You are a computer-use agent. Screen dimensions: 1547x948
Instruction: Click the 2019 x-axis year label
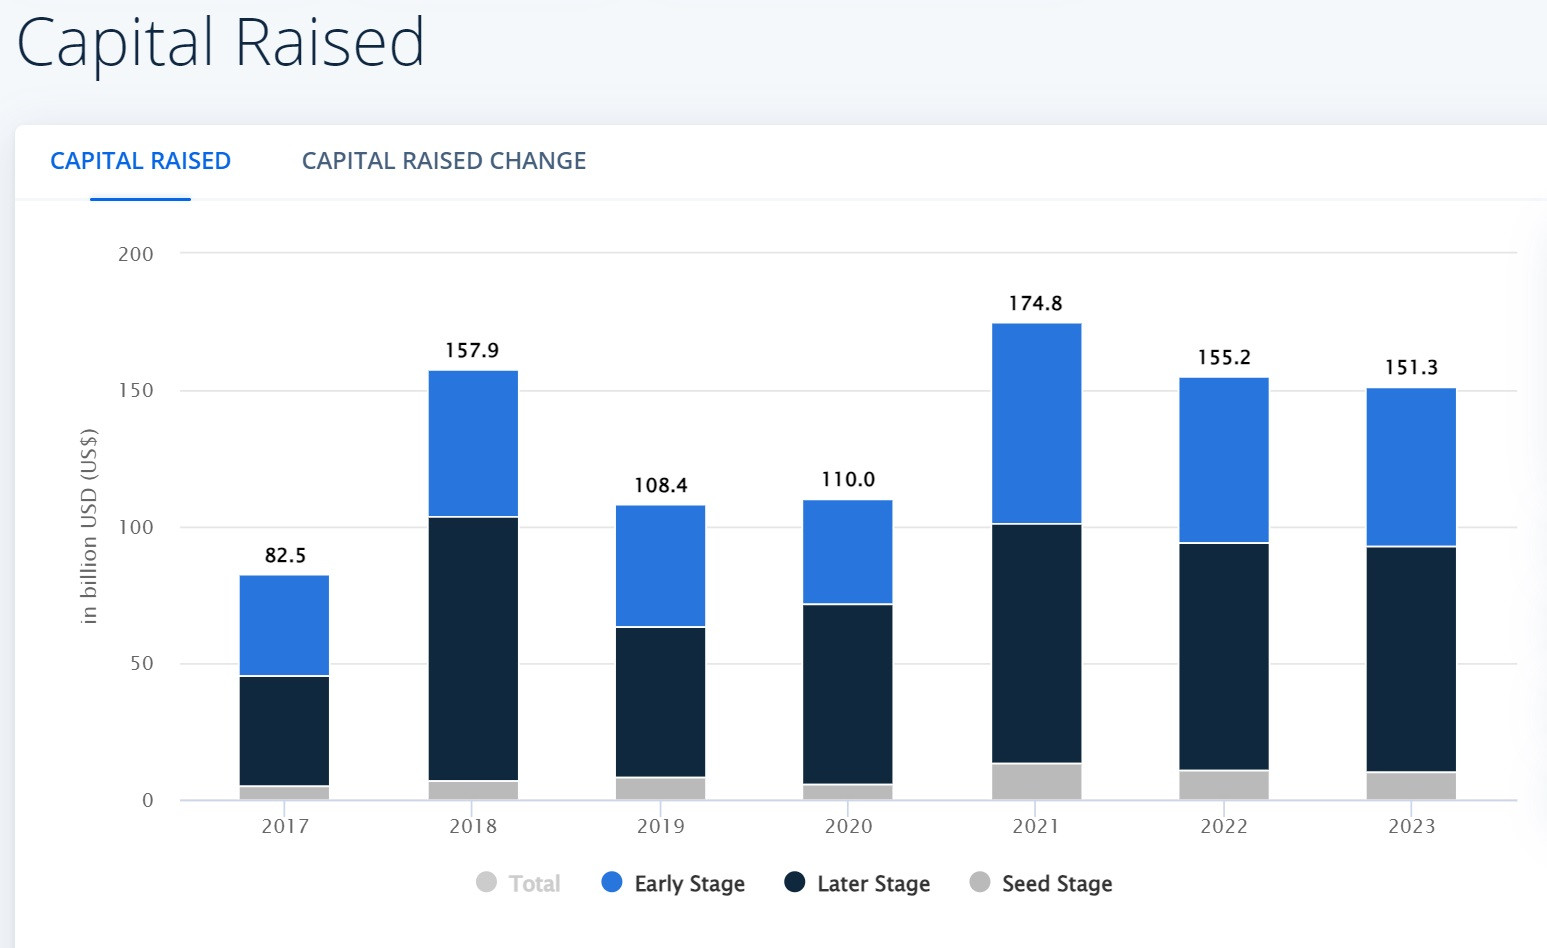pyautogui.click(x=661, y=826)
